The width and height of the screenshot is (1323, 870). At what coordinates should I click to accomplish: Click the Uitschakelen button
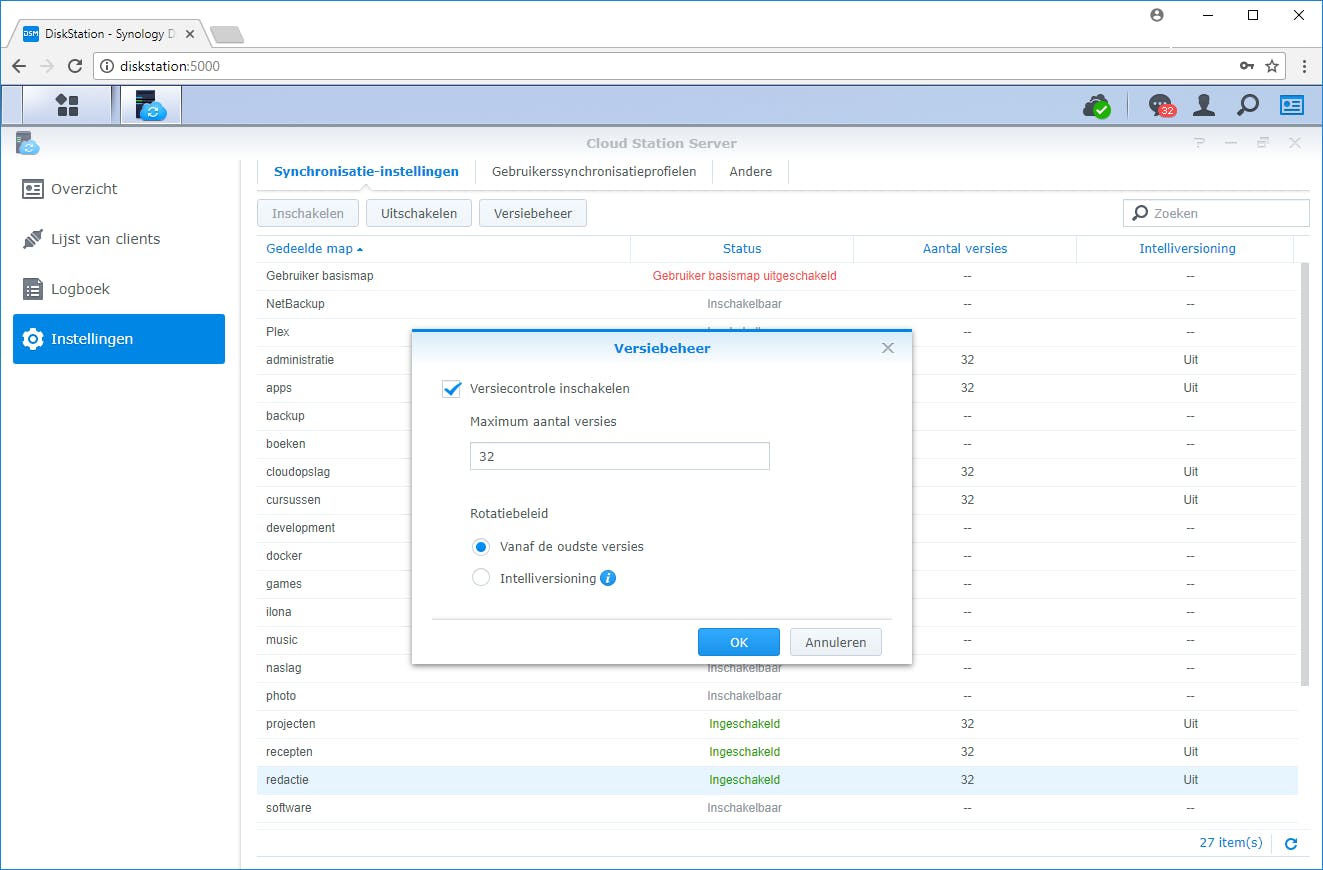[x=418, y=212]
